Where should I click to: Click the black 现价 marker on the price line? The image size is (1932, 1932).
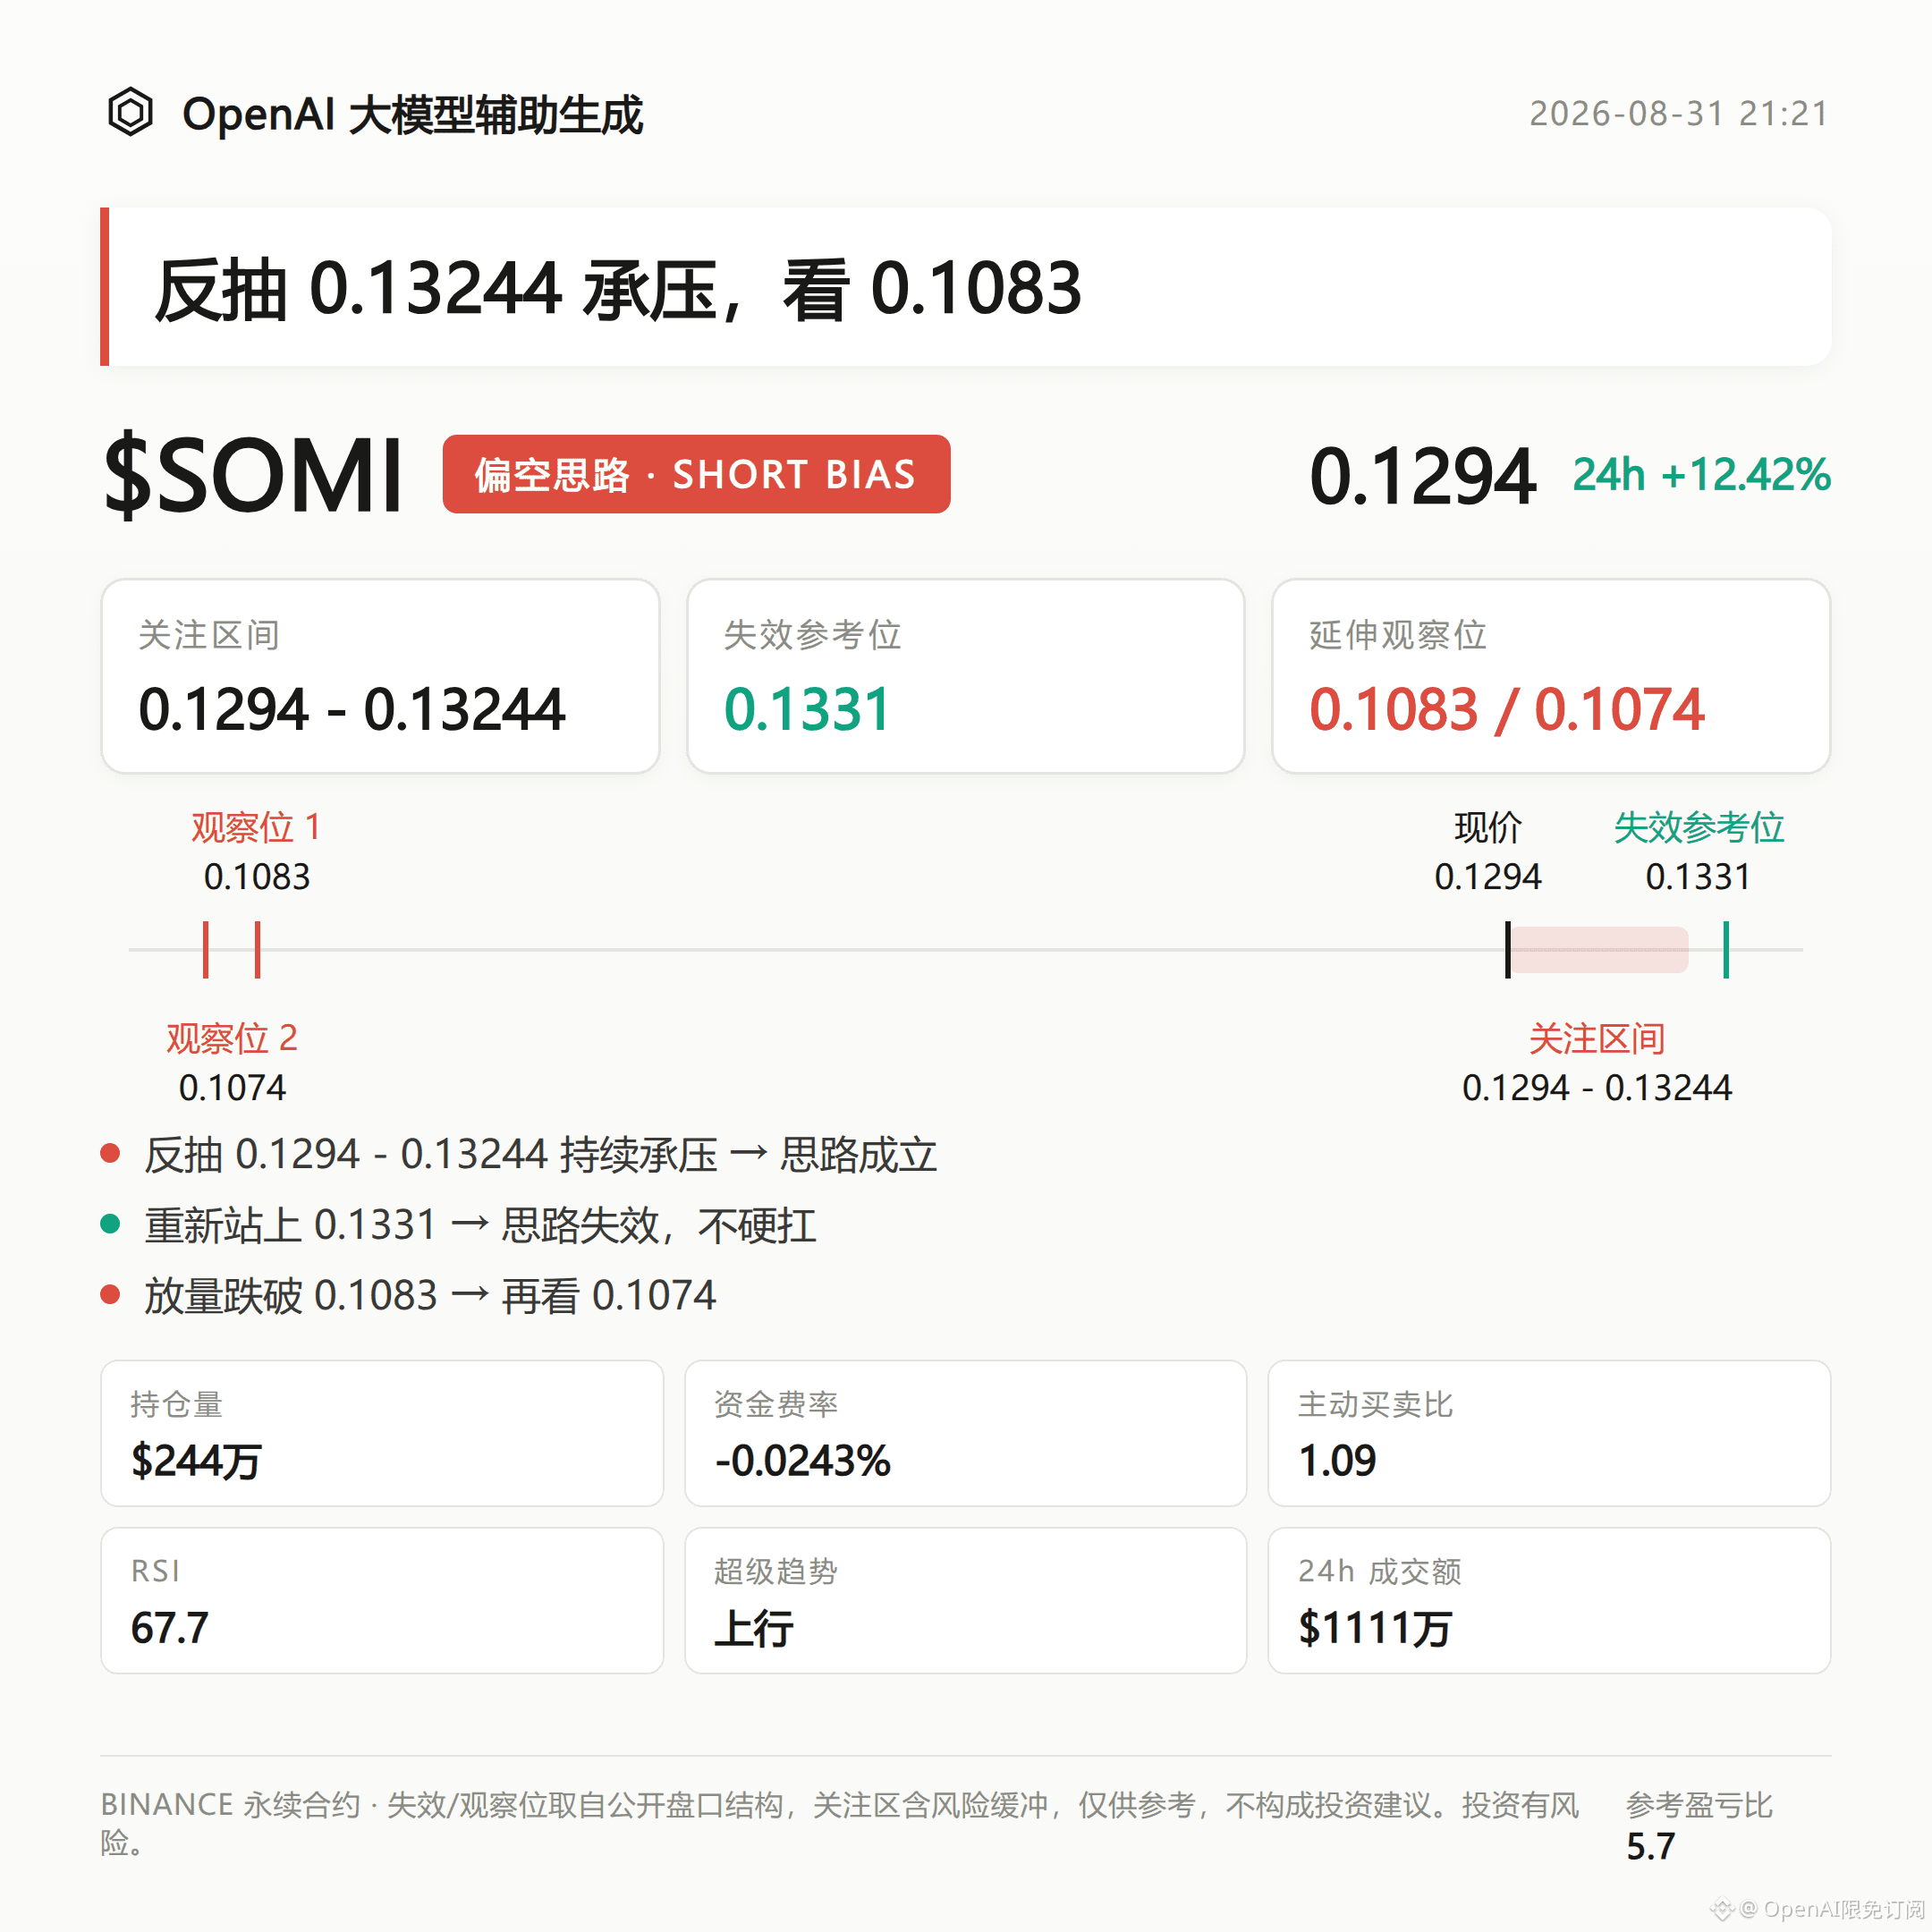(x=1508, y=950)
